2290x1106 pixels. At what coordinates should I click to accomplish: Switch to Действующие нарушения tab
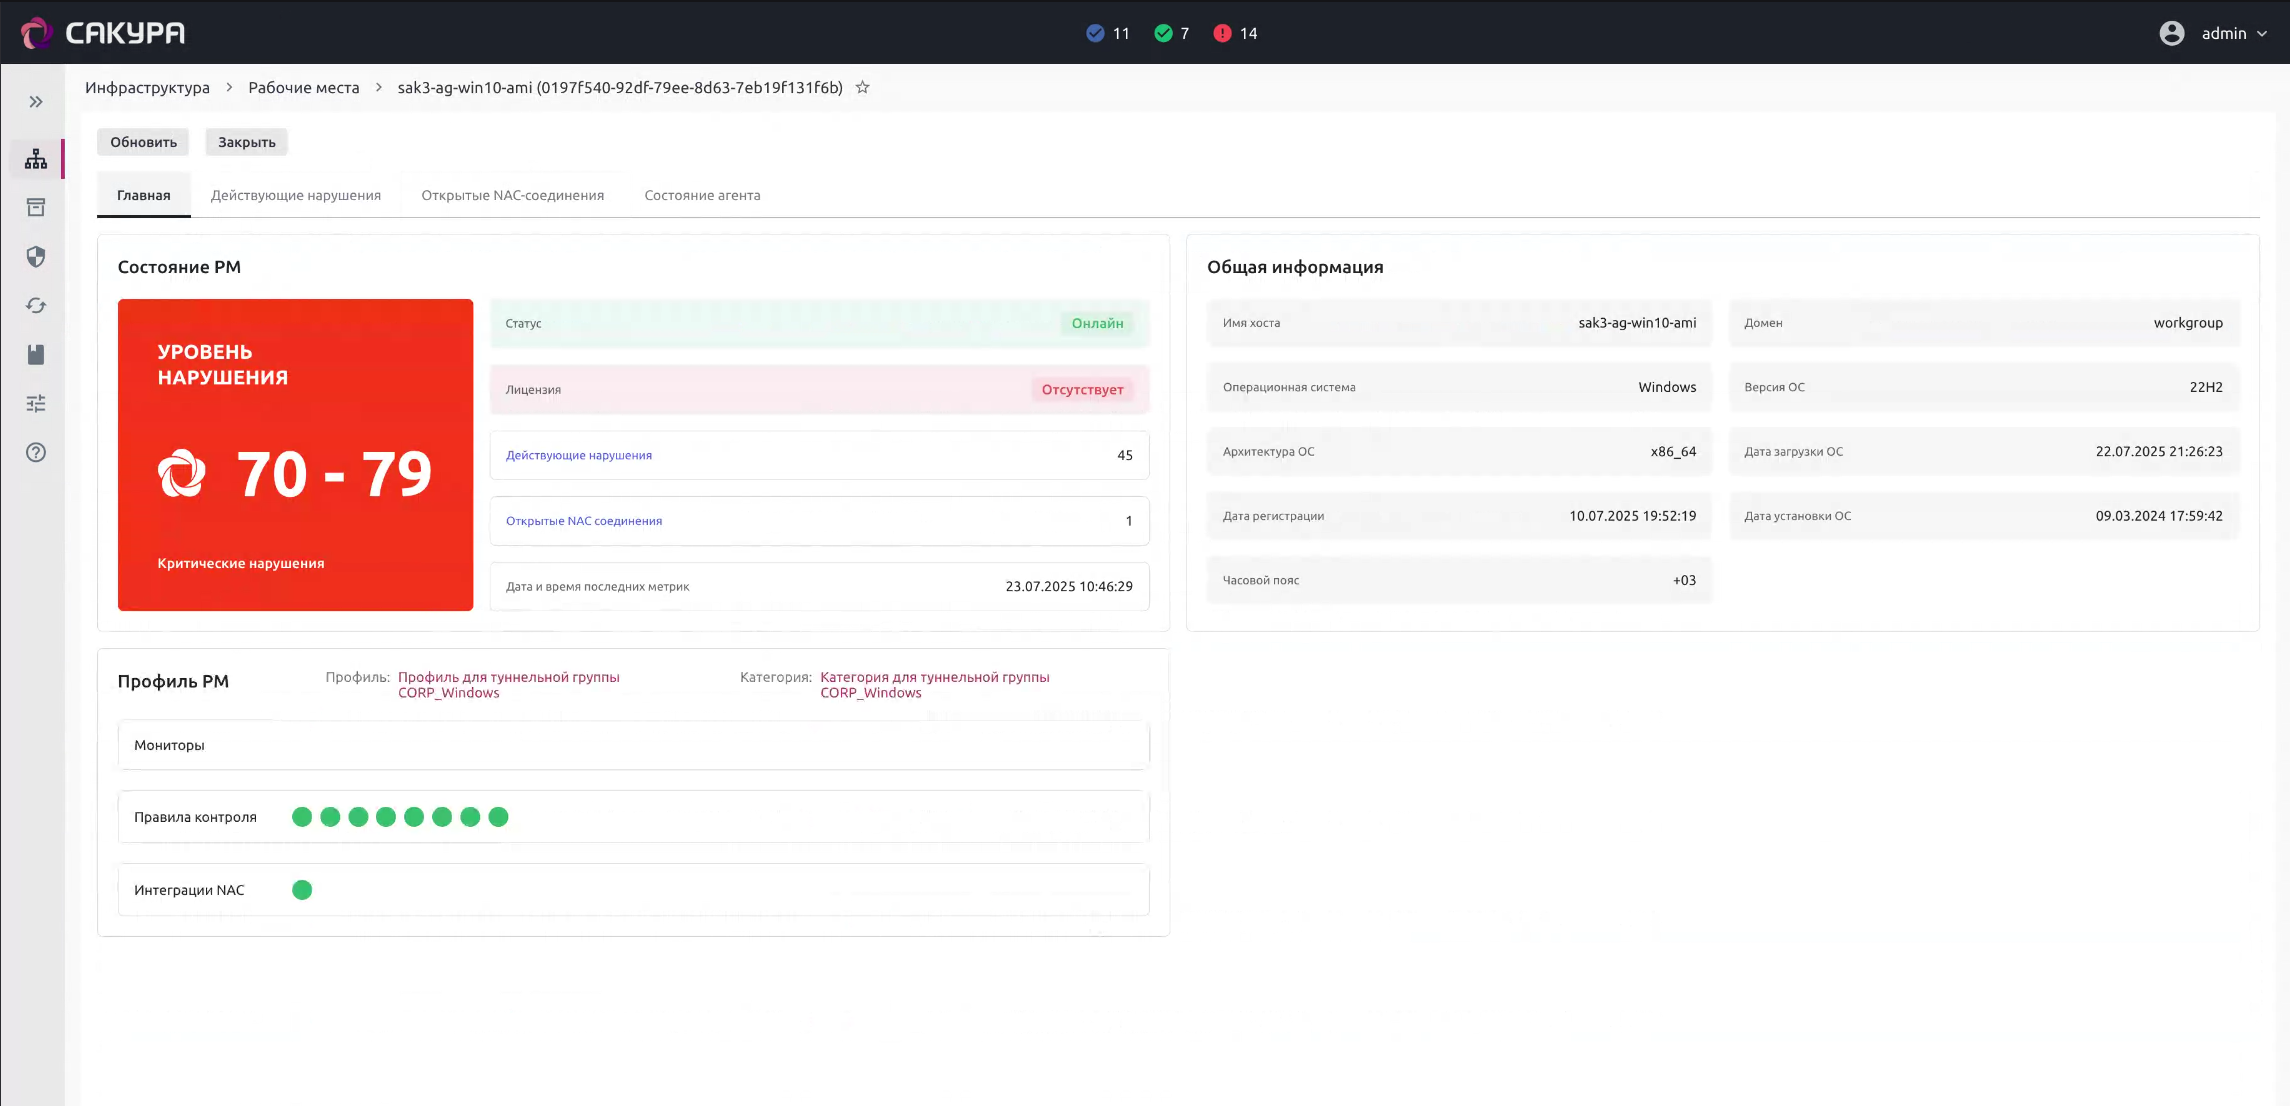(x=296, y=195)
